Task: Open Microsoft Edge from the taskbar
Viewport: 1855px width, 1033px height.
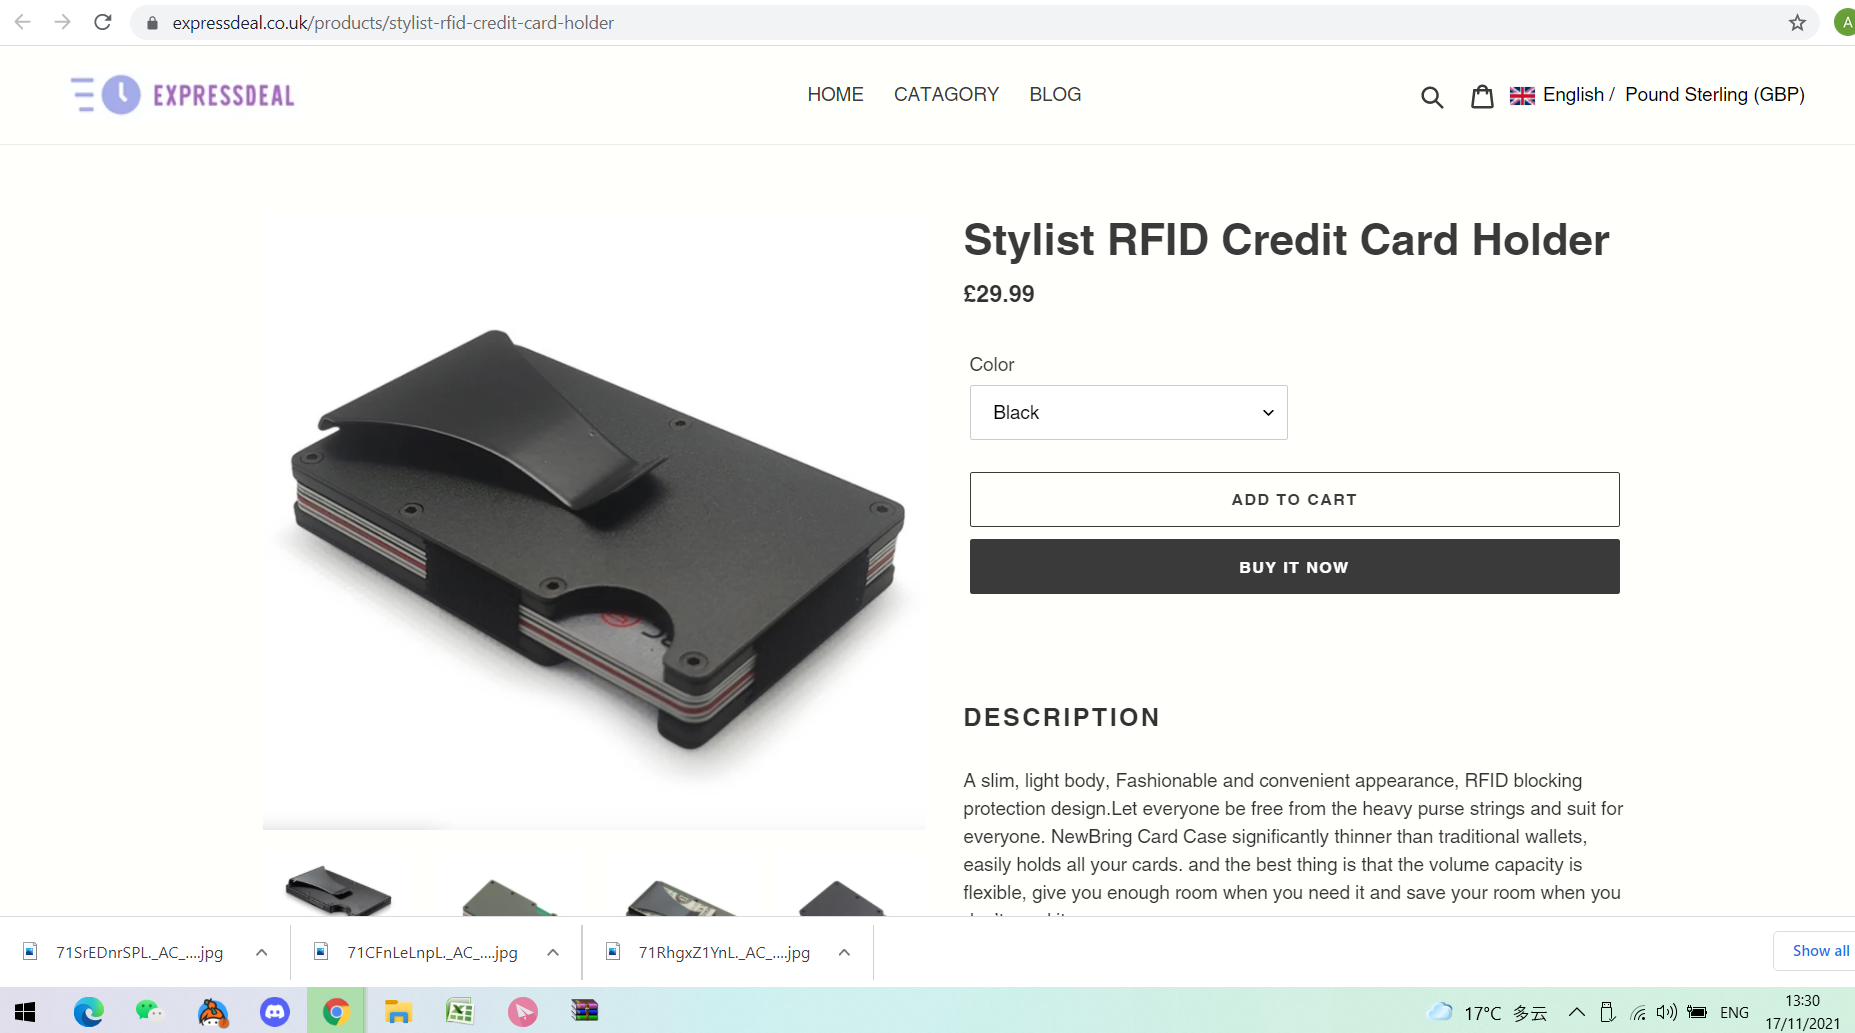Action: 88,1012
